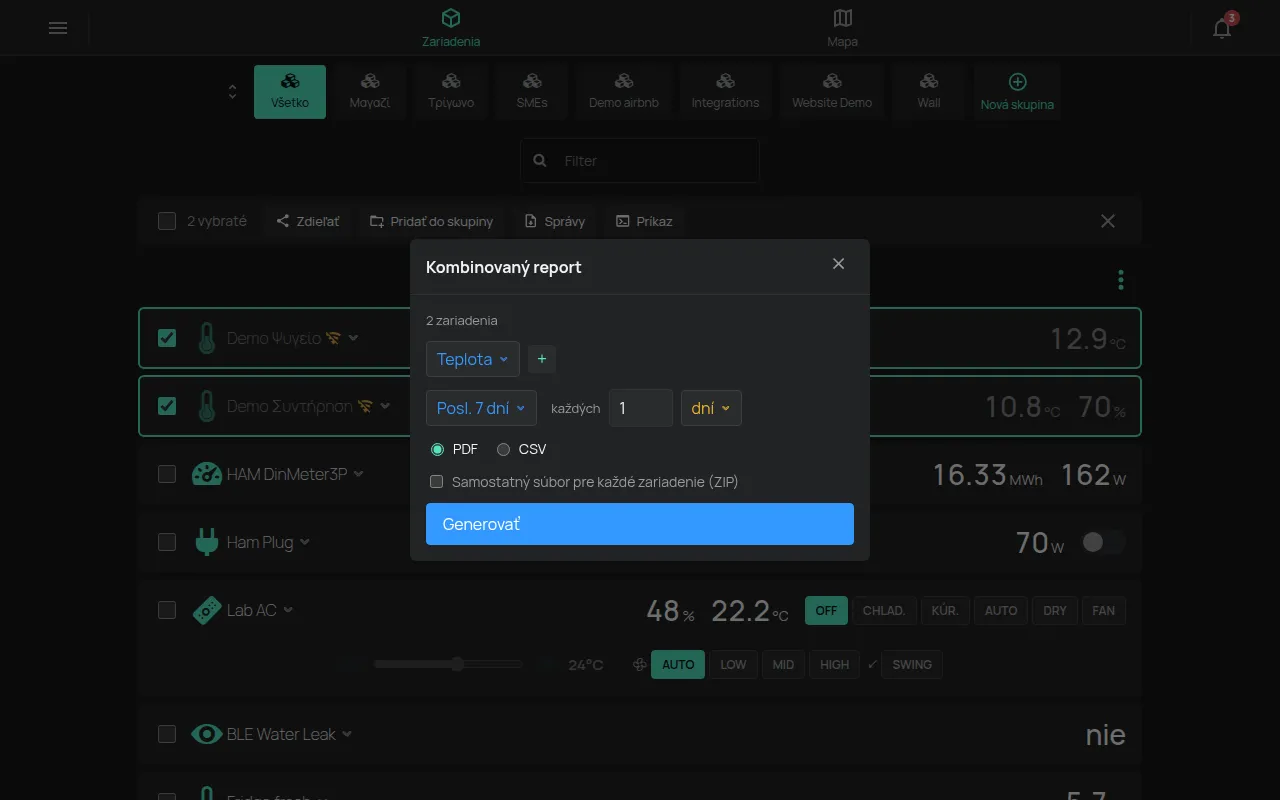Adjust the Lab AC temperature slider
The image size is (1280, 800).
(448, 664)
